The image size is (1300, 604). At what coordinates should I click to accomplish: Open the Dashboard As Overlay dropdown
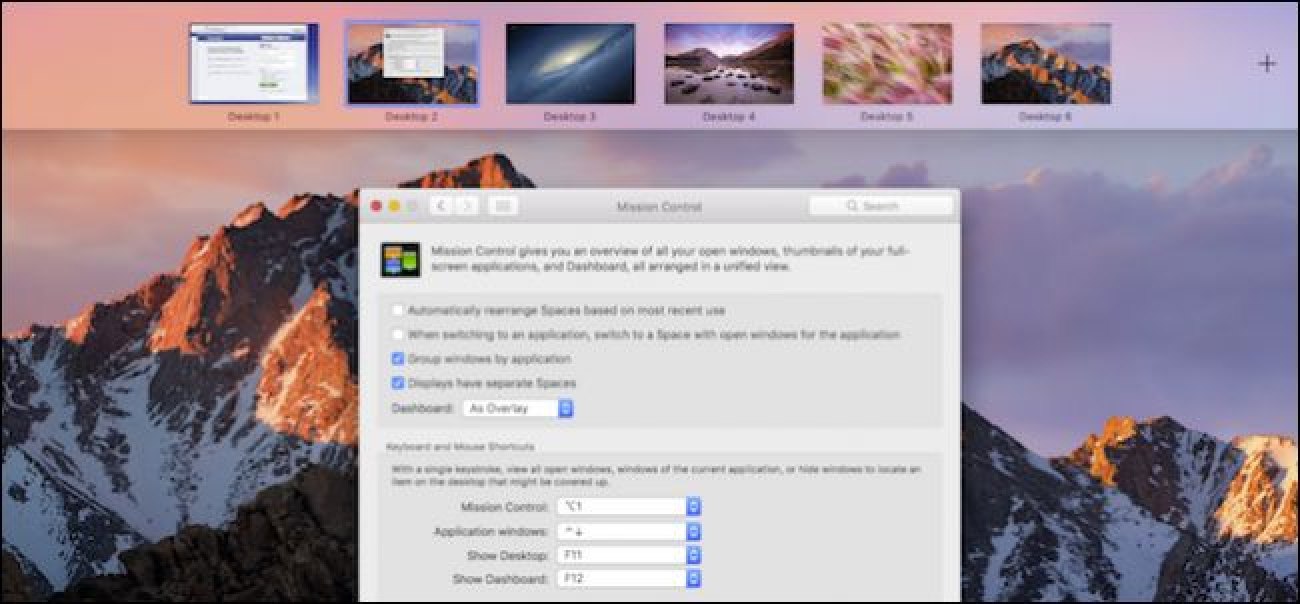[518, 408]
